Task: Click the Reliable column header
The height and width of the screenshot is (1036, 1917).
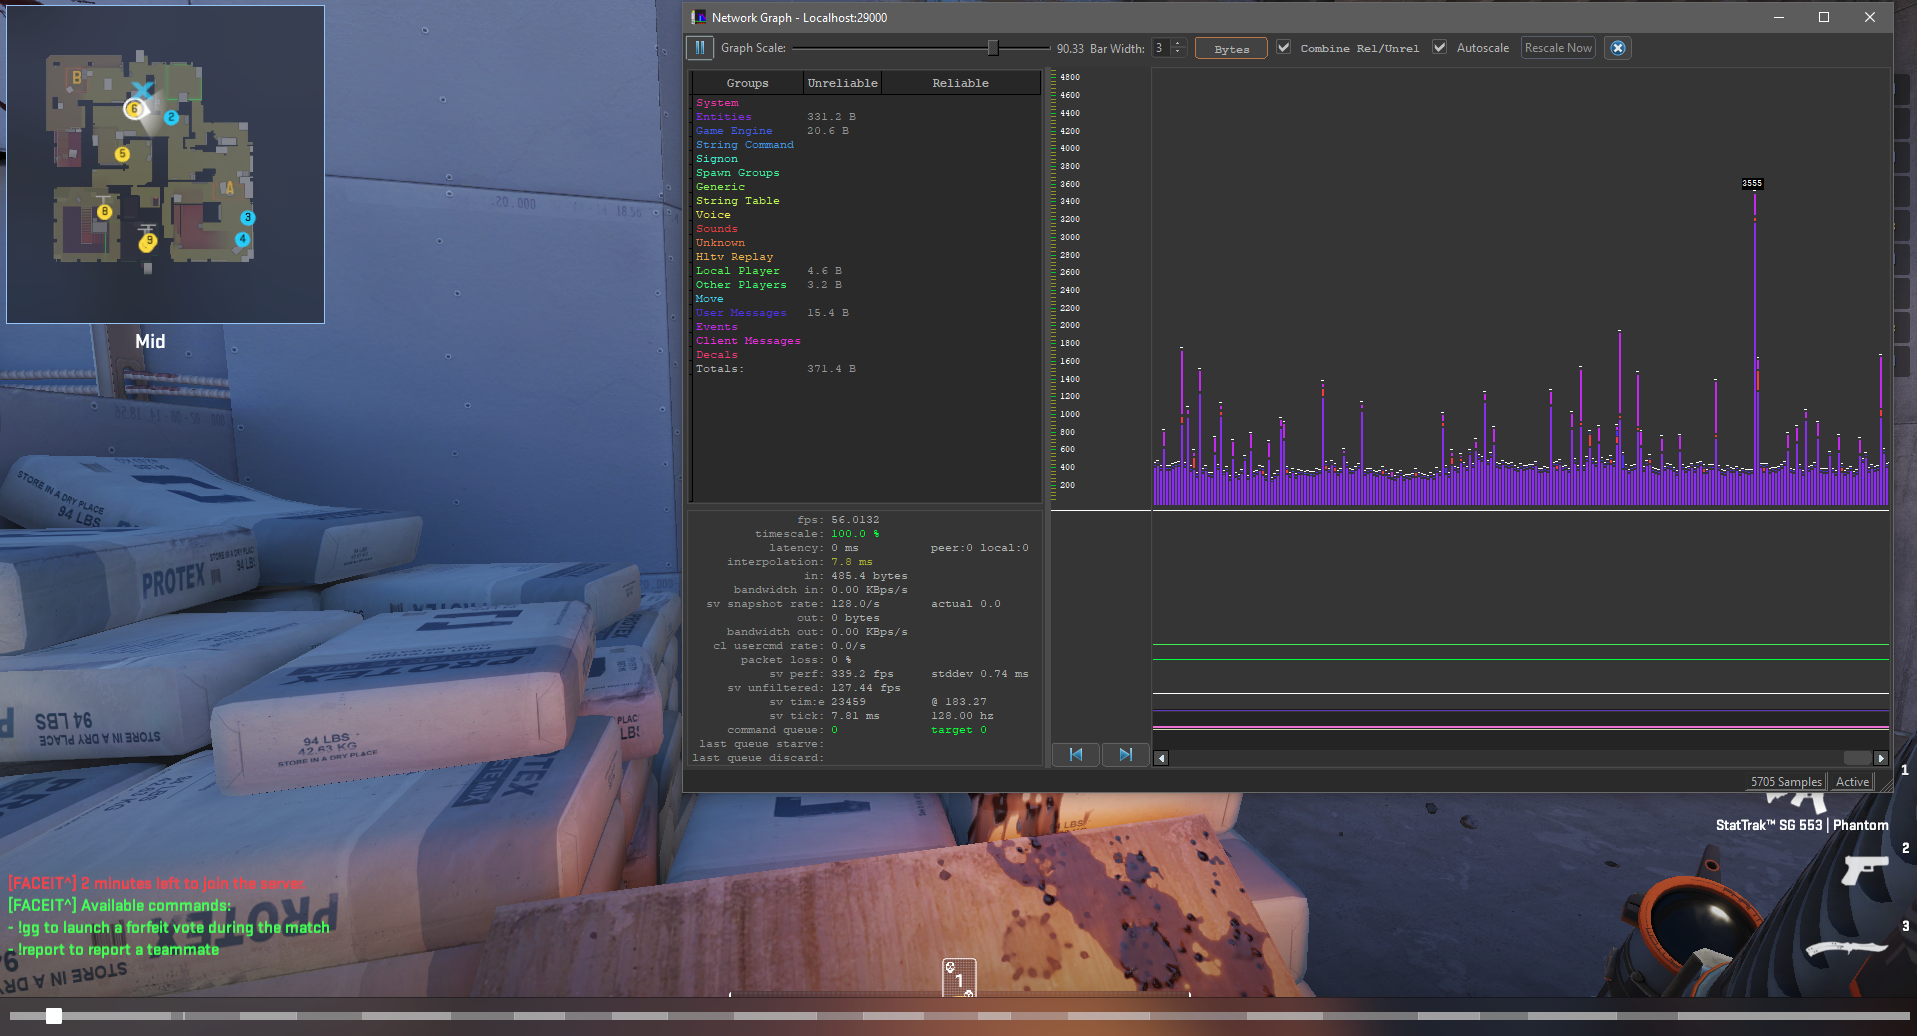Action: click(x=960, y=83)
